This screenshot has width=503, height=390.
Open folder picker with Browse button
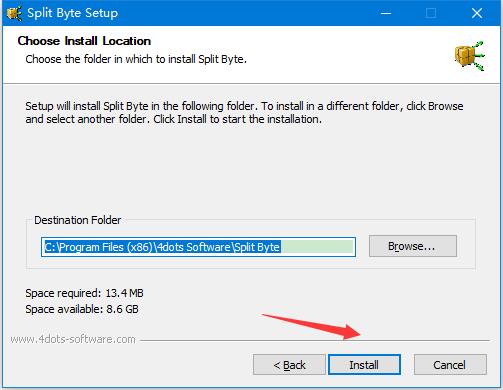413,246
